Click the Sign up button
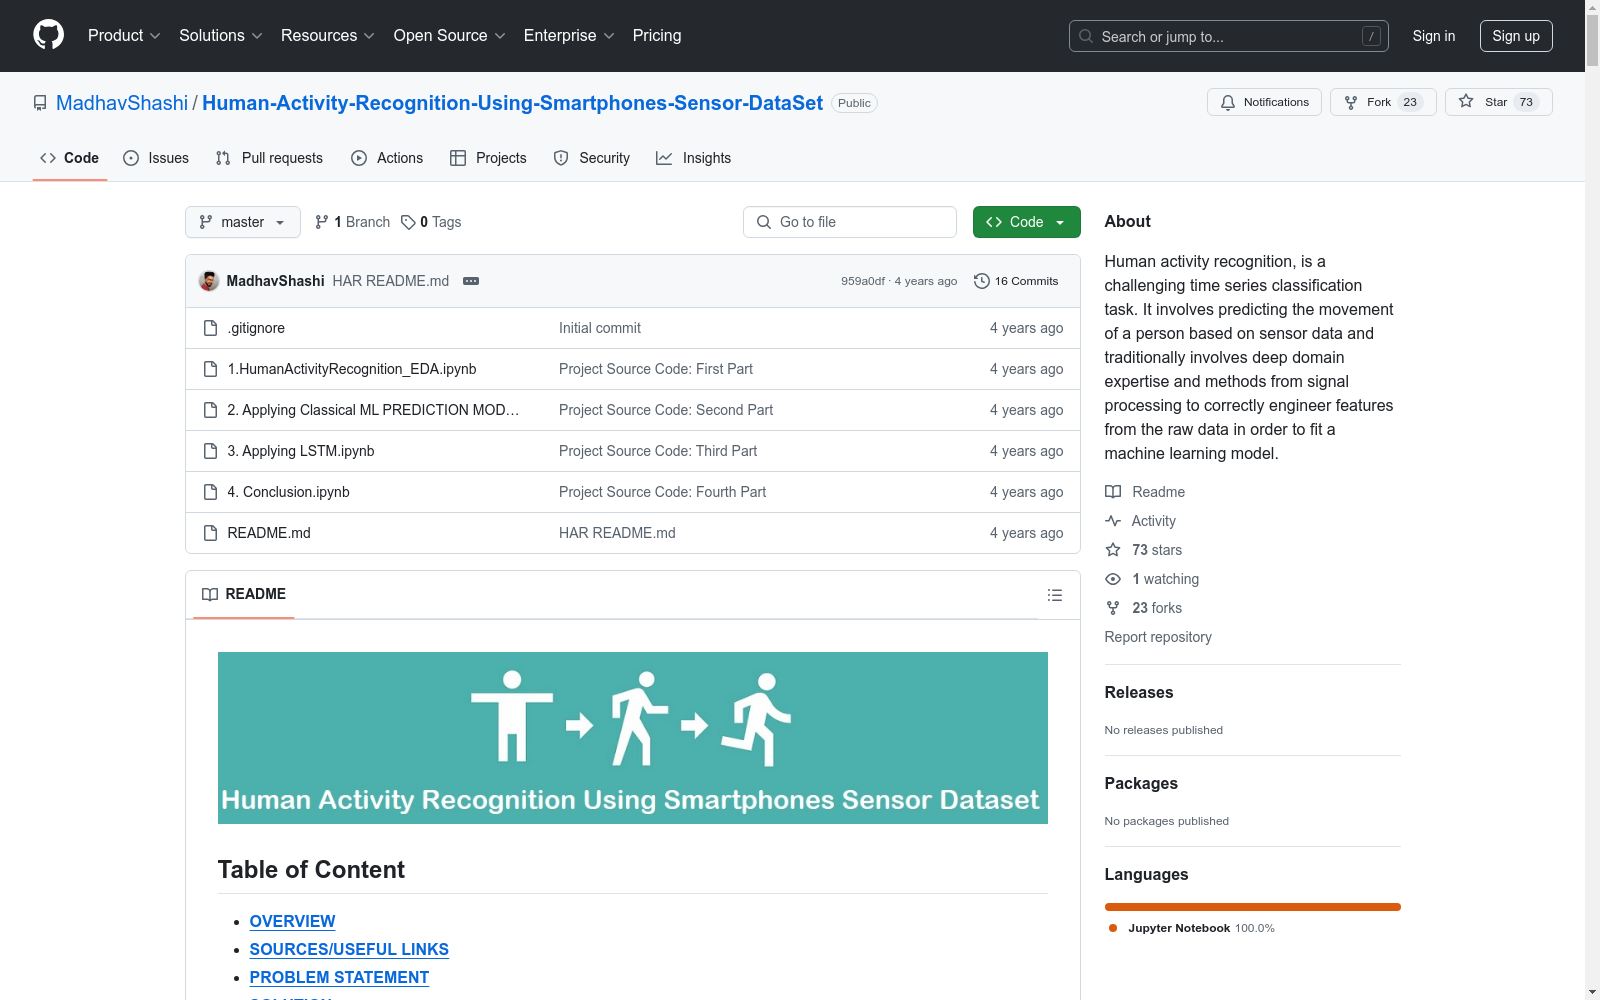 click(1516, 36)
